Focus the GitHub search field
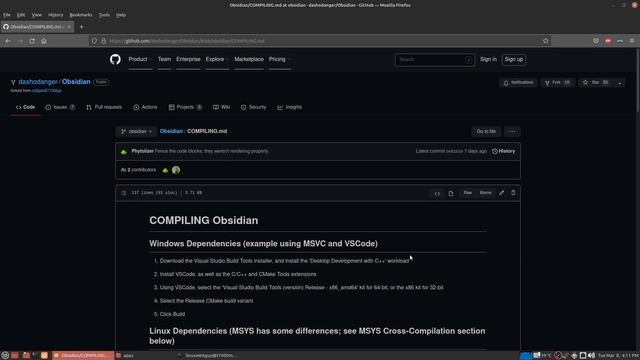 pyautogui.click(x=435, y=60)
